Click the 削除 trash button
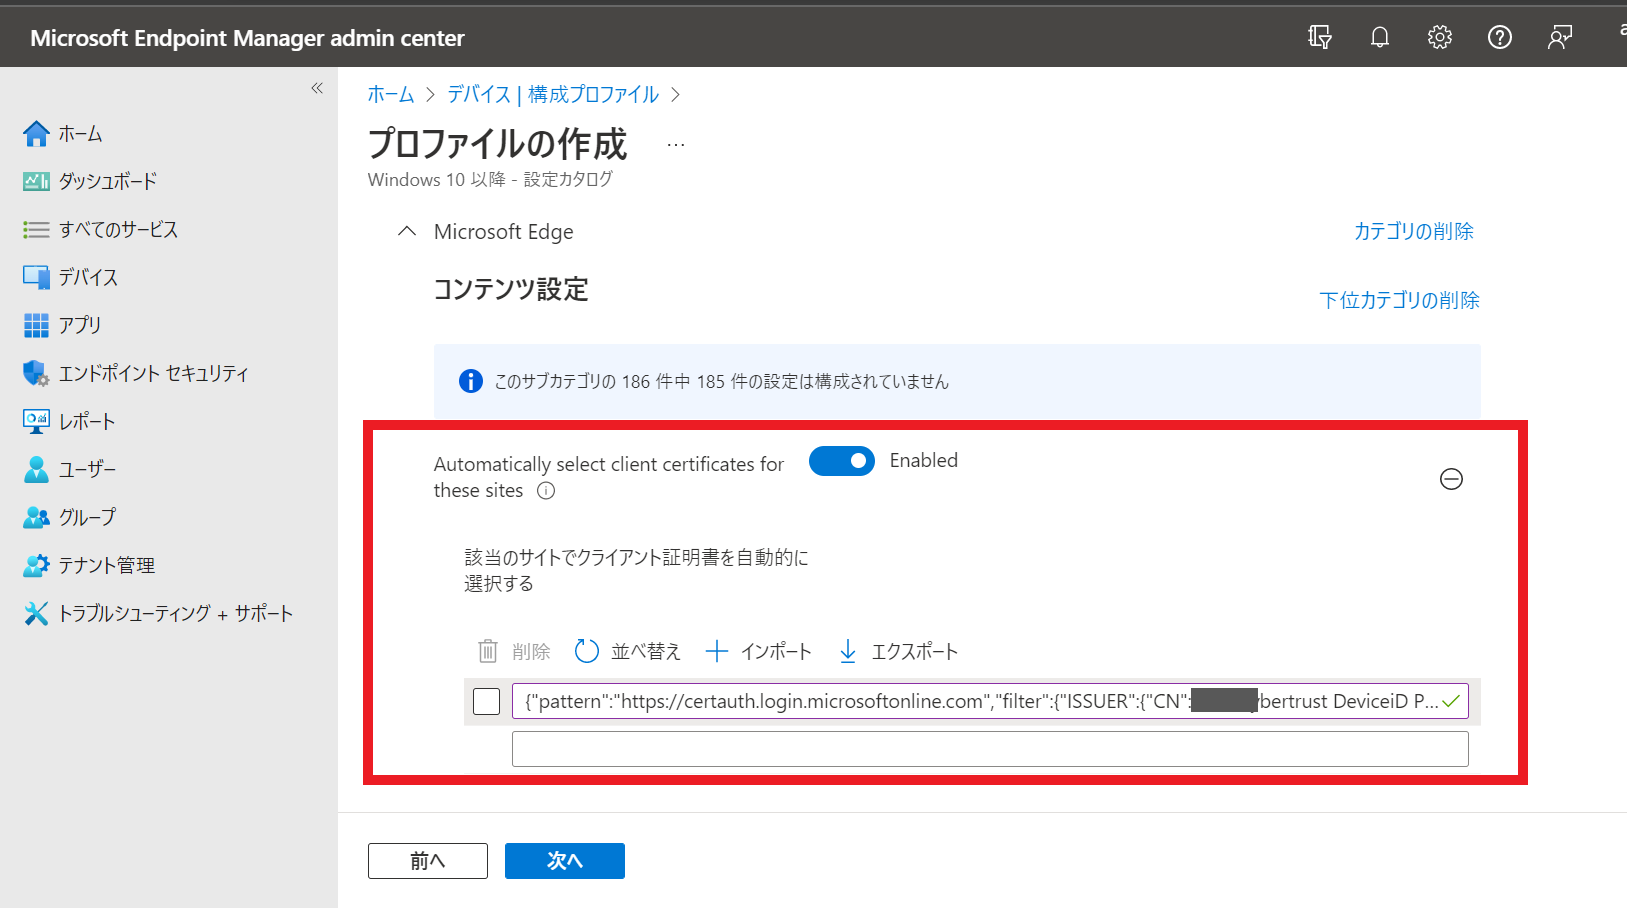This screenshot has width=1627, height=908. tap(514, 652)
